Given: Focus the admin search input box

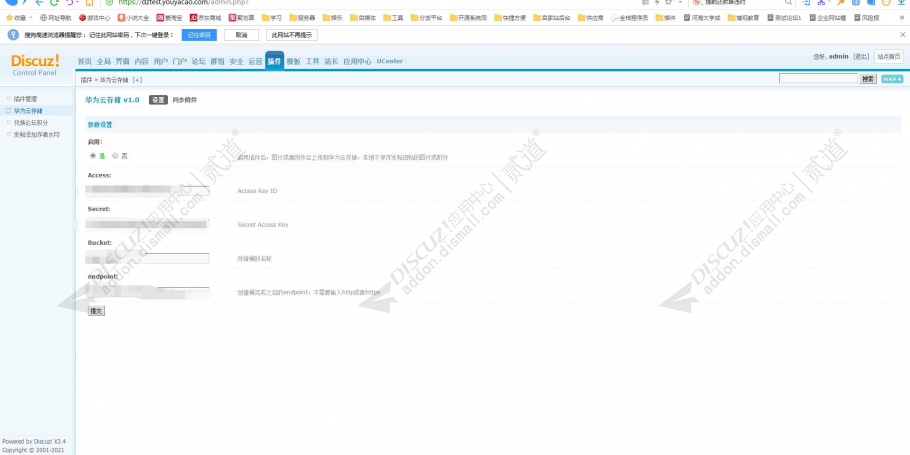Looking at the screenshot, I should coord(818,79).
